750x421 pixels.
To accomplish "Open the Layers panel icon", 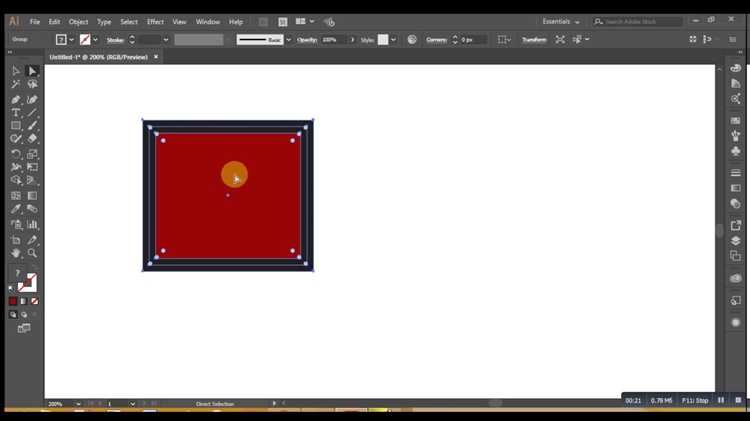I will pyautogui.click(x=736, y=241).
